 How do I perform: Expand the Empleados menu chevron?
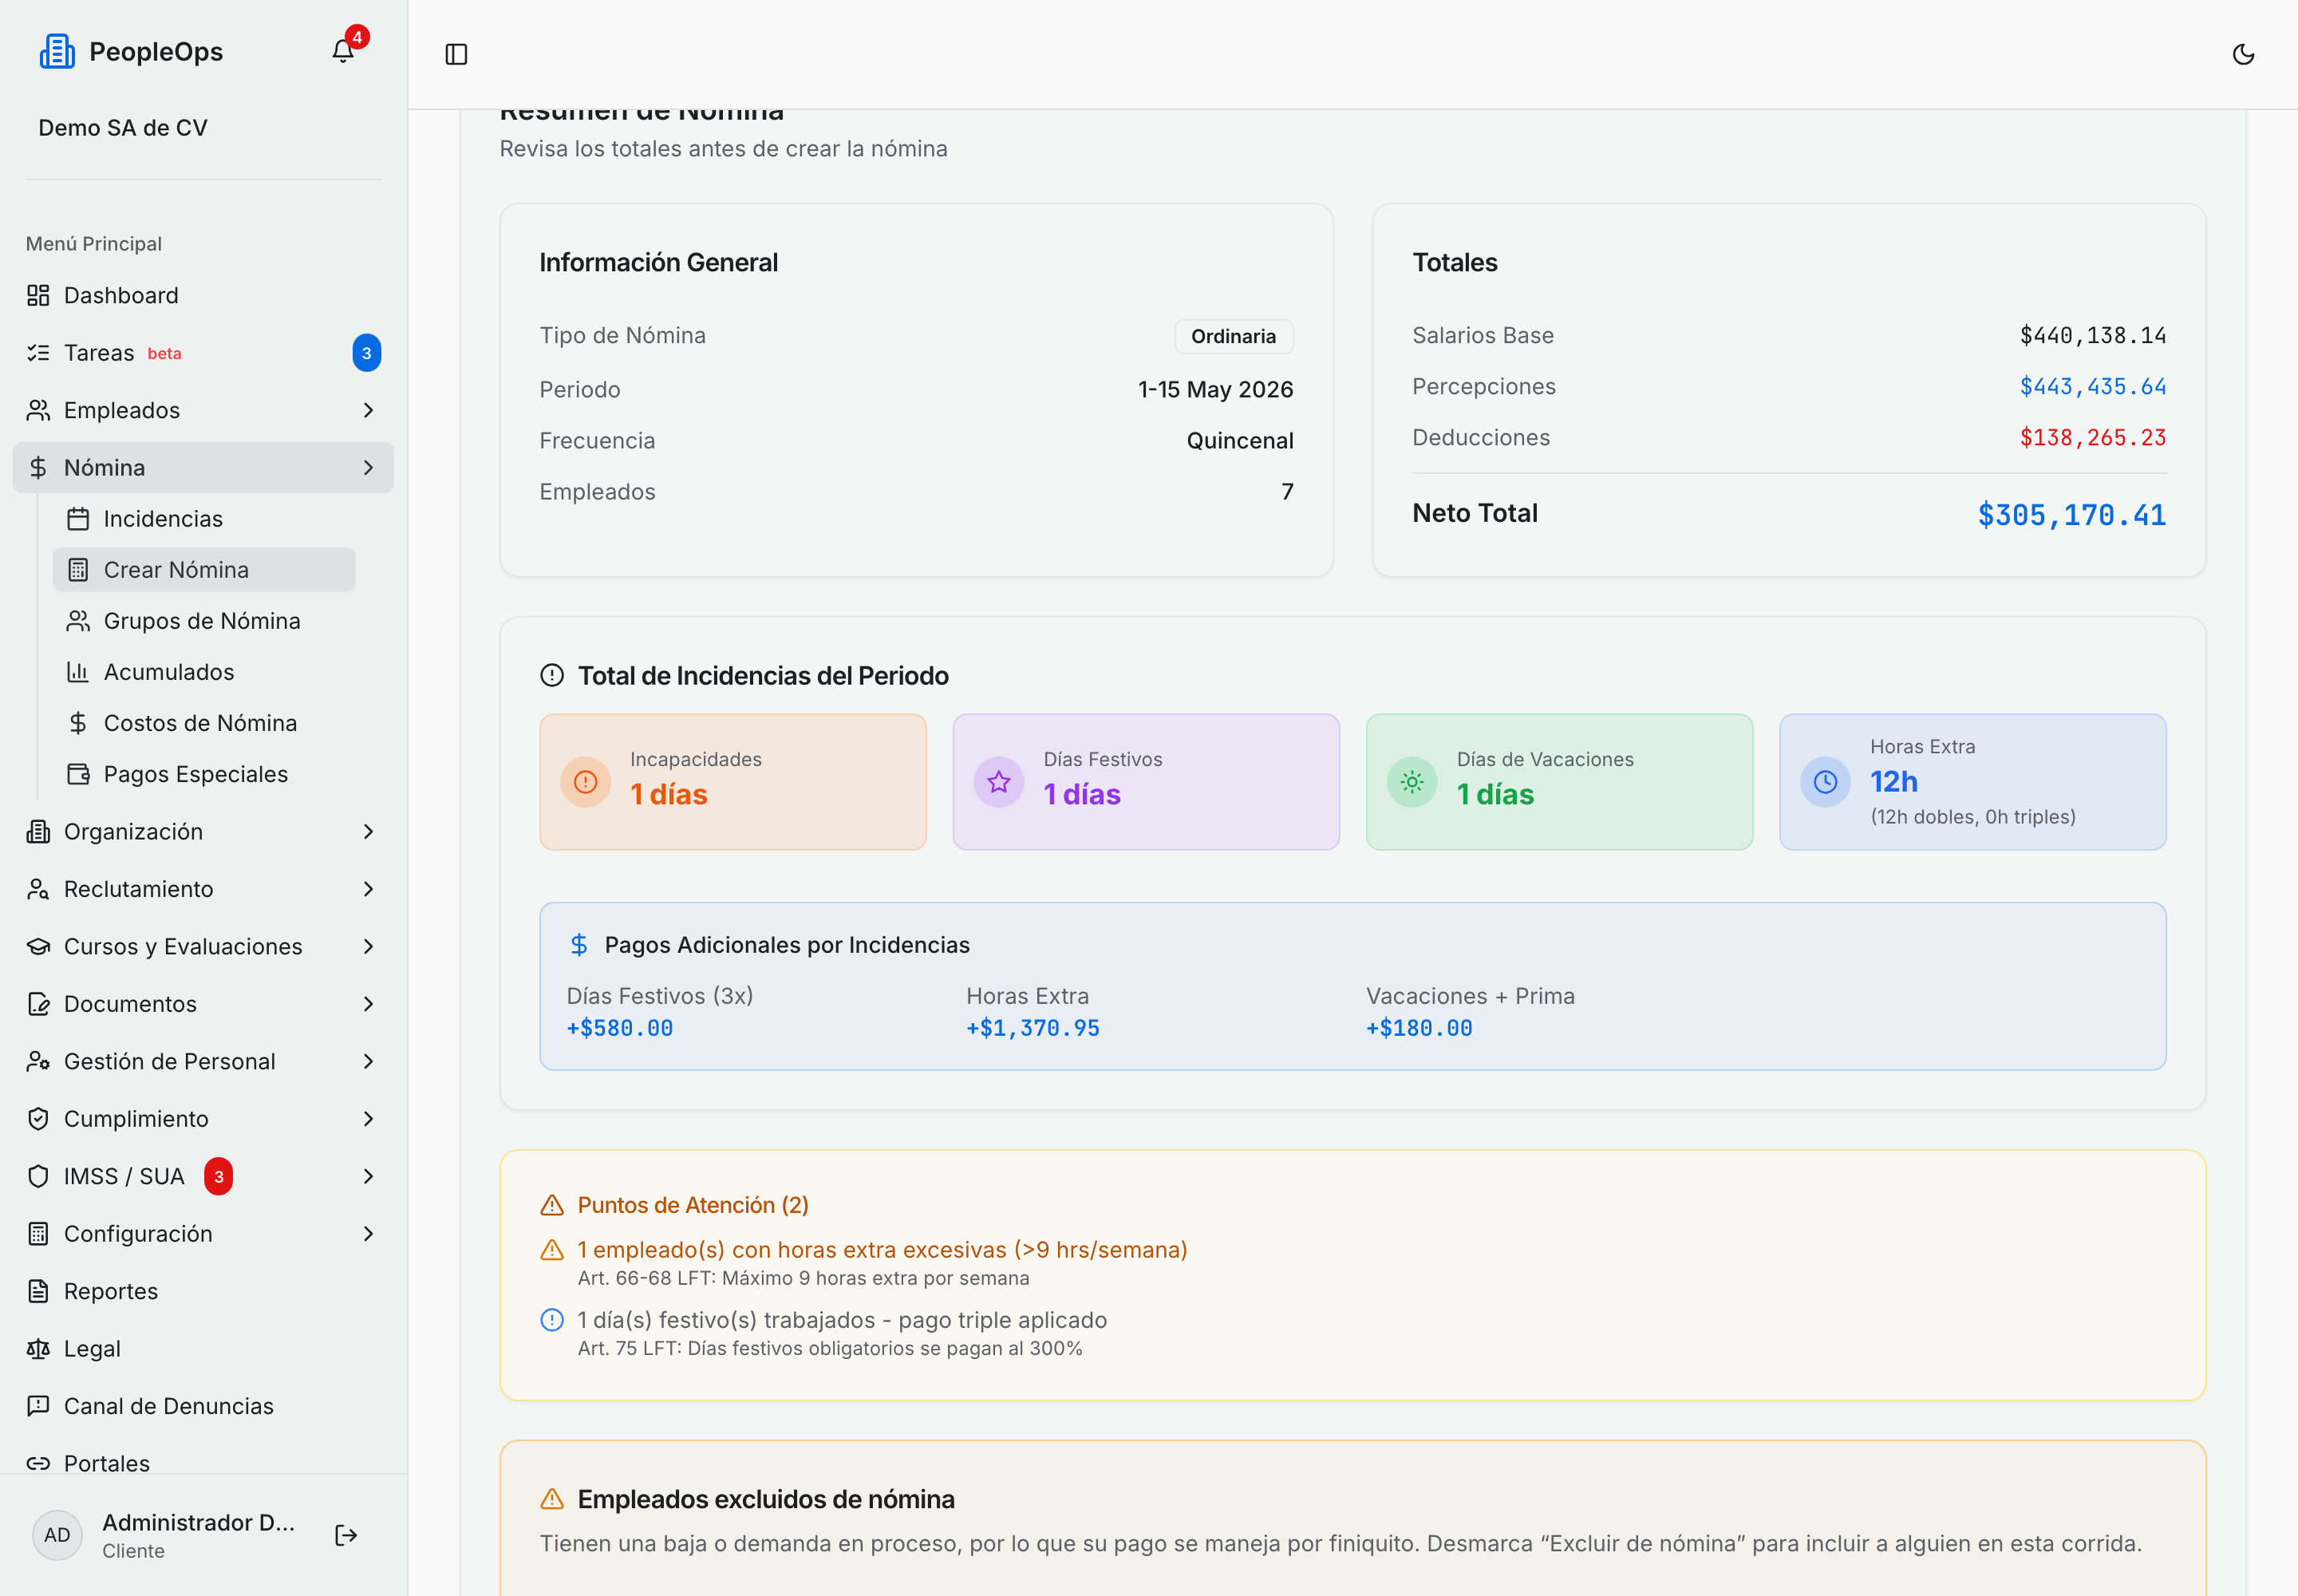point(368,410)
